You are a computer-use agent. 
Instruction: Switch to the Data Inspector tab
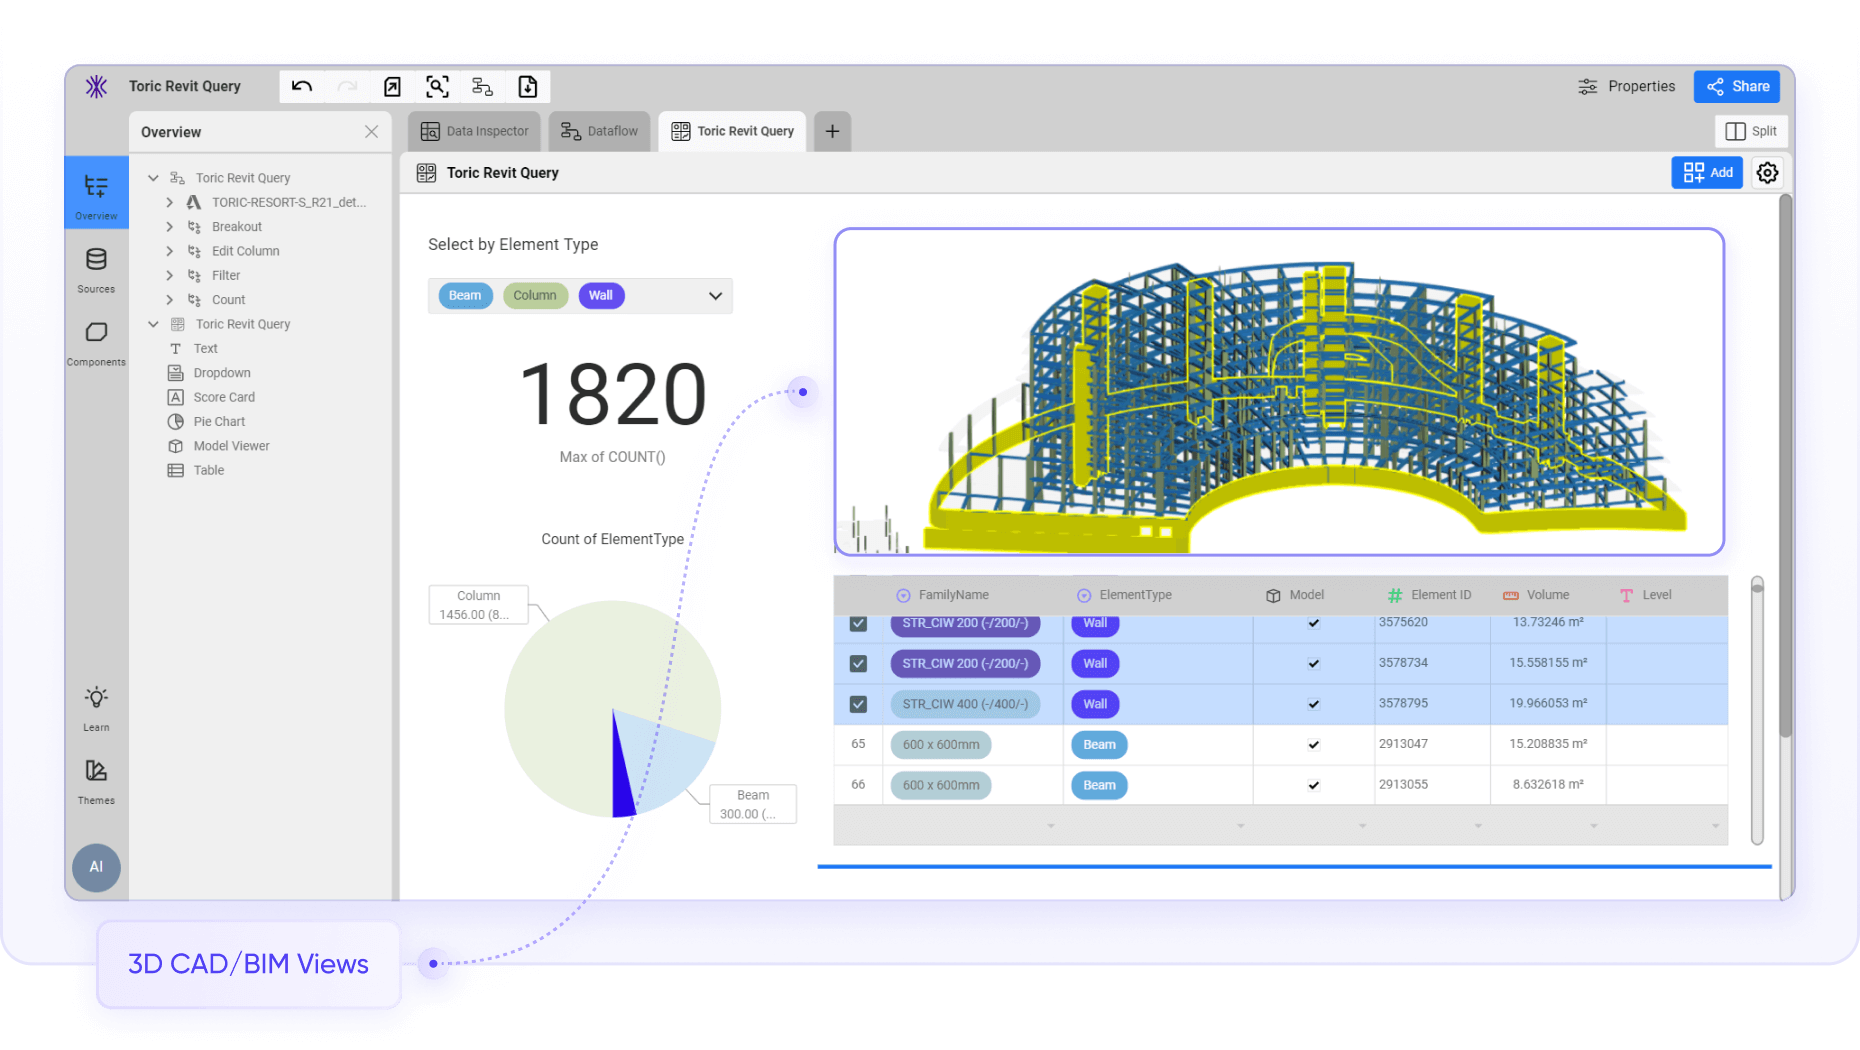(474, 131)
